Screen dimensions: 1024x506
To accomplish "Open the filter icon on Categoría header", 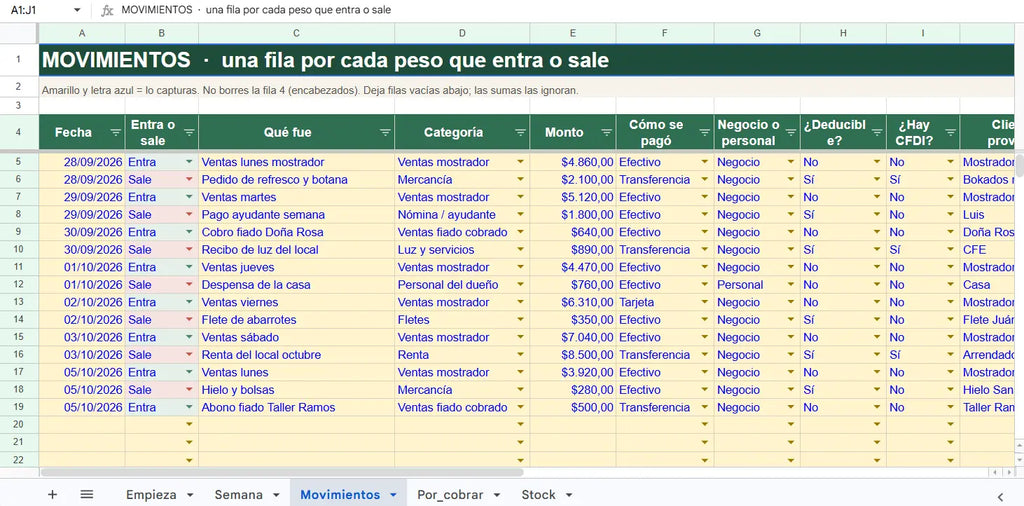I will tap(520, 133).
